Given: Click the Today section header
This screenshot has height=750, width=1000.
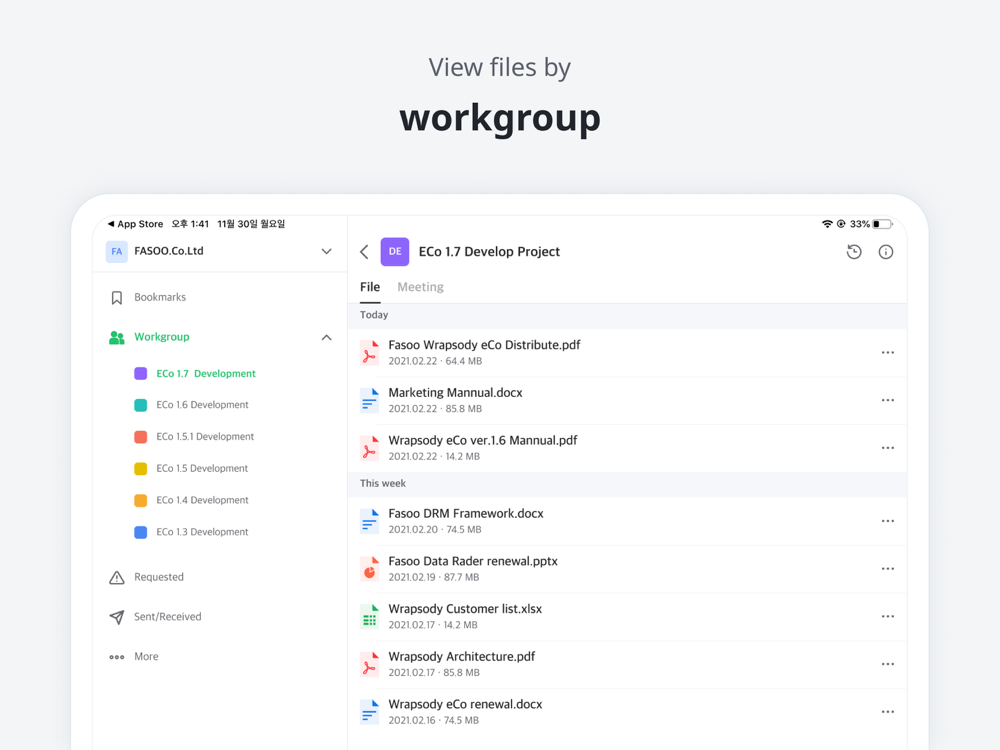Looking at the screenshot, I should (627, 315).
